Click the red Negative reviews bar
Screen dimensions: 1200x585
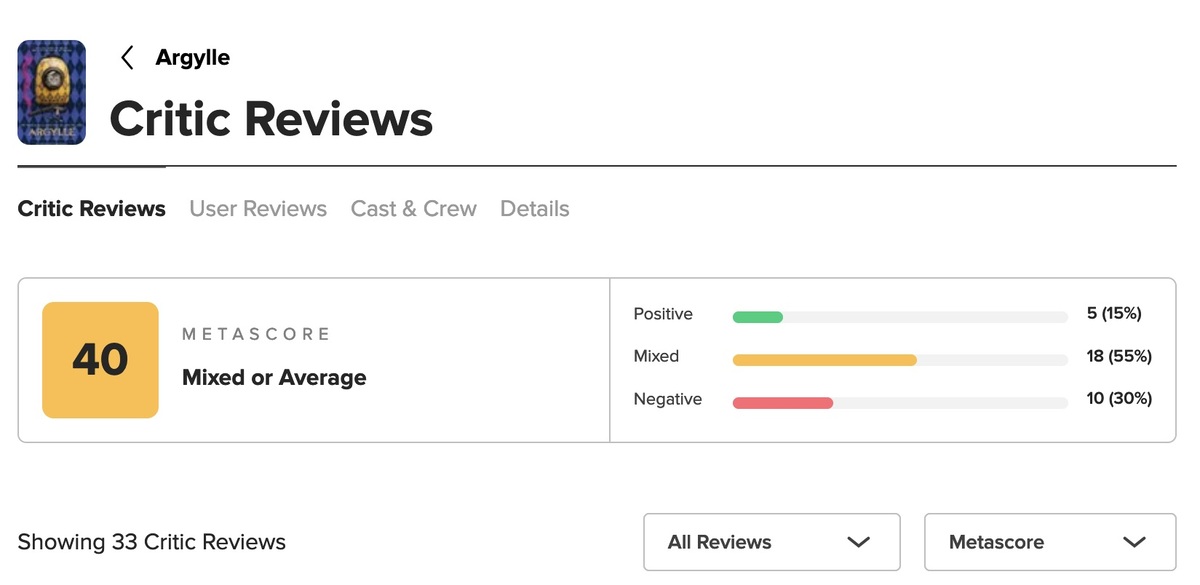click(783, 403)
